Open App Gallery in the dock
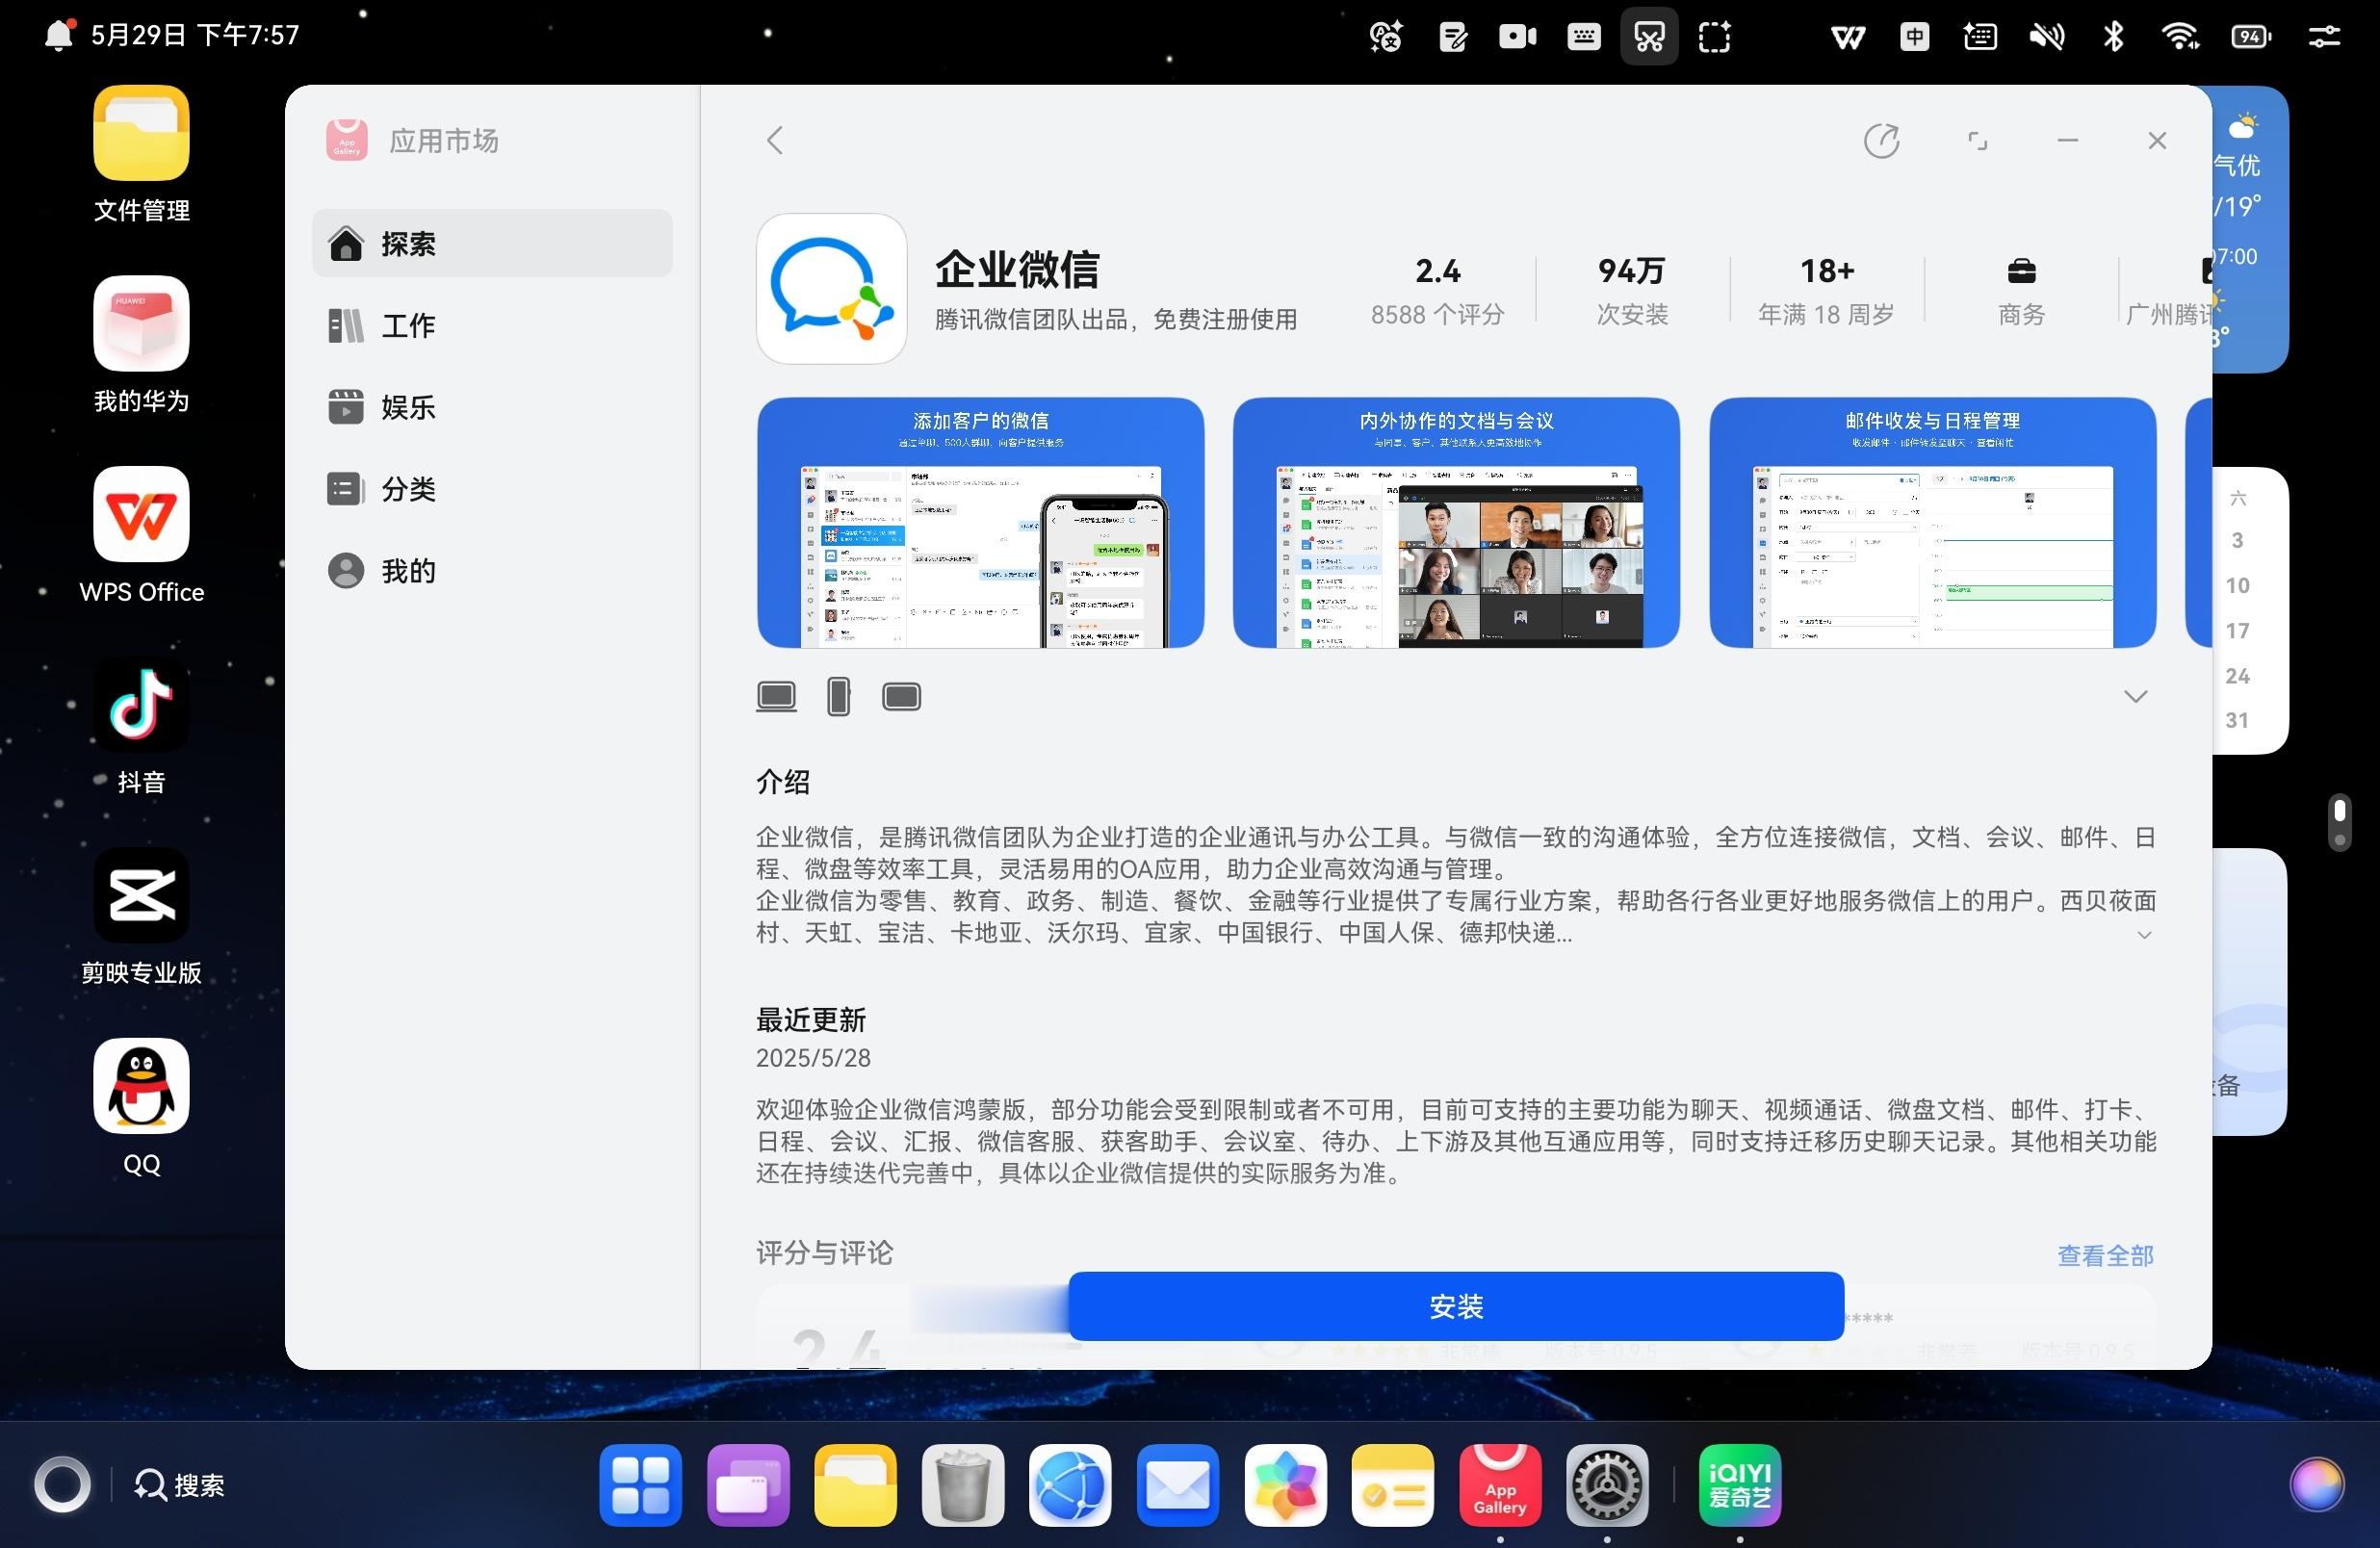The height and width of the screenshot is (1548, 2380). [x=1499, y=1485]
